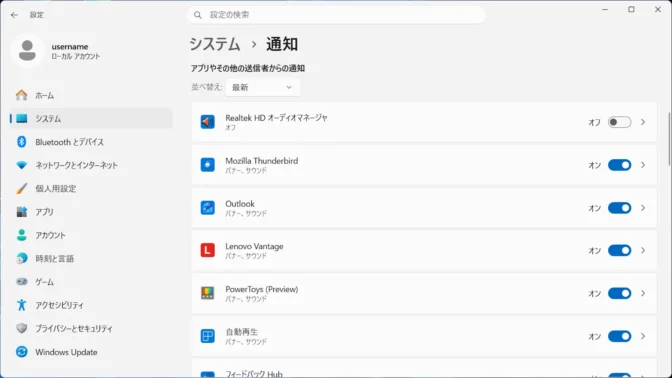Screen dimensions: 672x378
Task: Open the ホーム settings page
Action: 91,95
